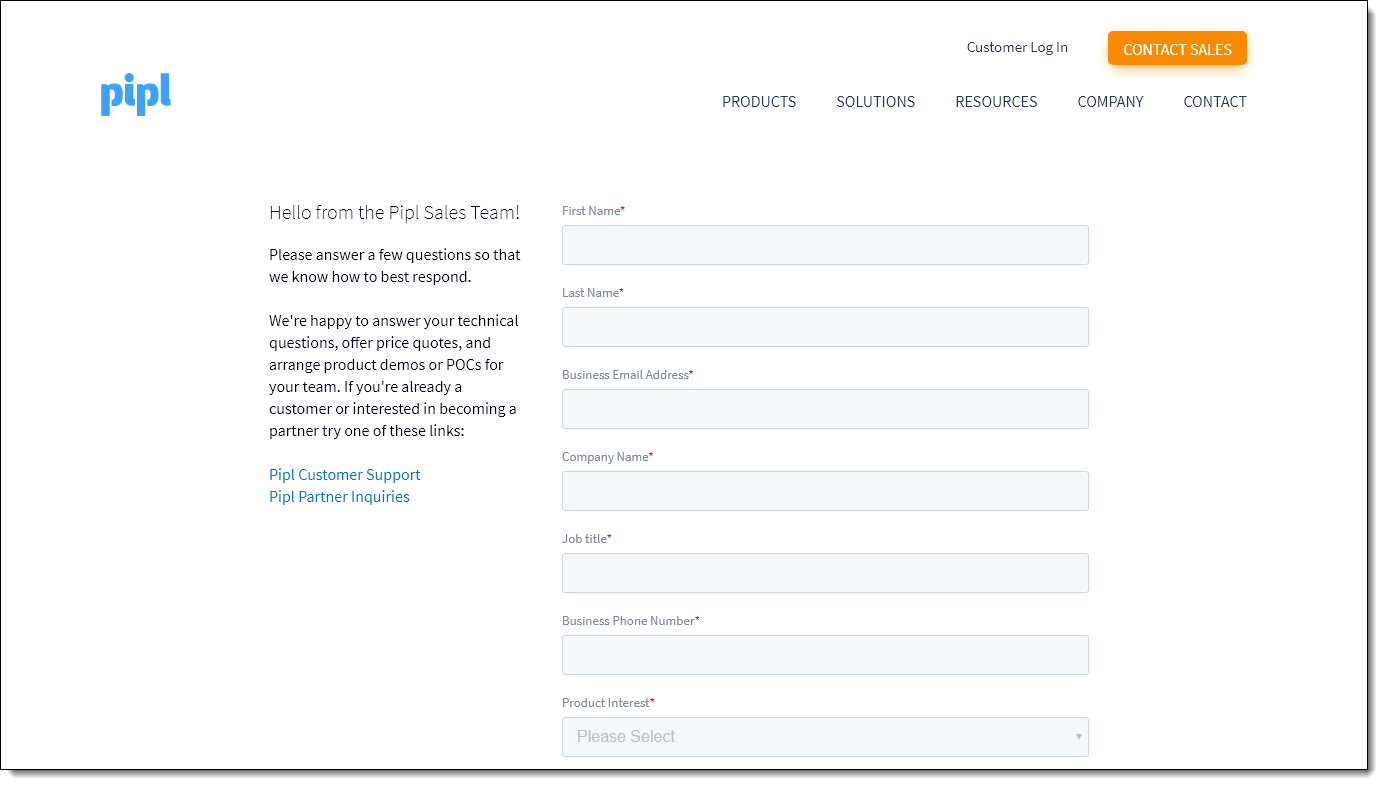Click the 'Hello from the Pipl Sales Team!' heading
The image size is (1383, 785).
tap(394, 212)
